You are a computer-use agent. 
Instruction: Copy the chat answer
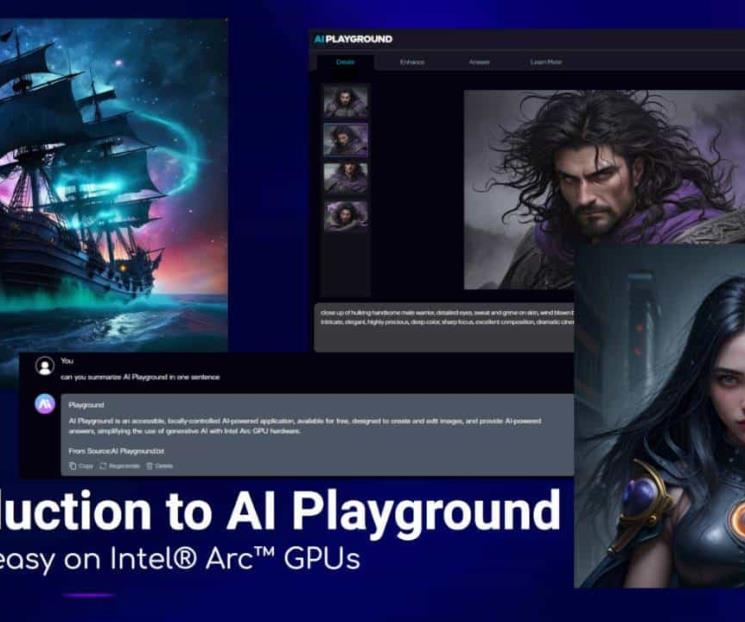81,466
